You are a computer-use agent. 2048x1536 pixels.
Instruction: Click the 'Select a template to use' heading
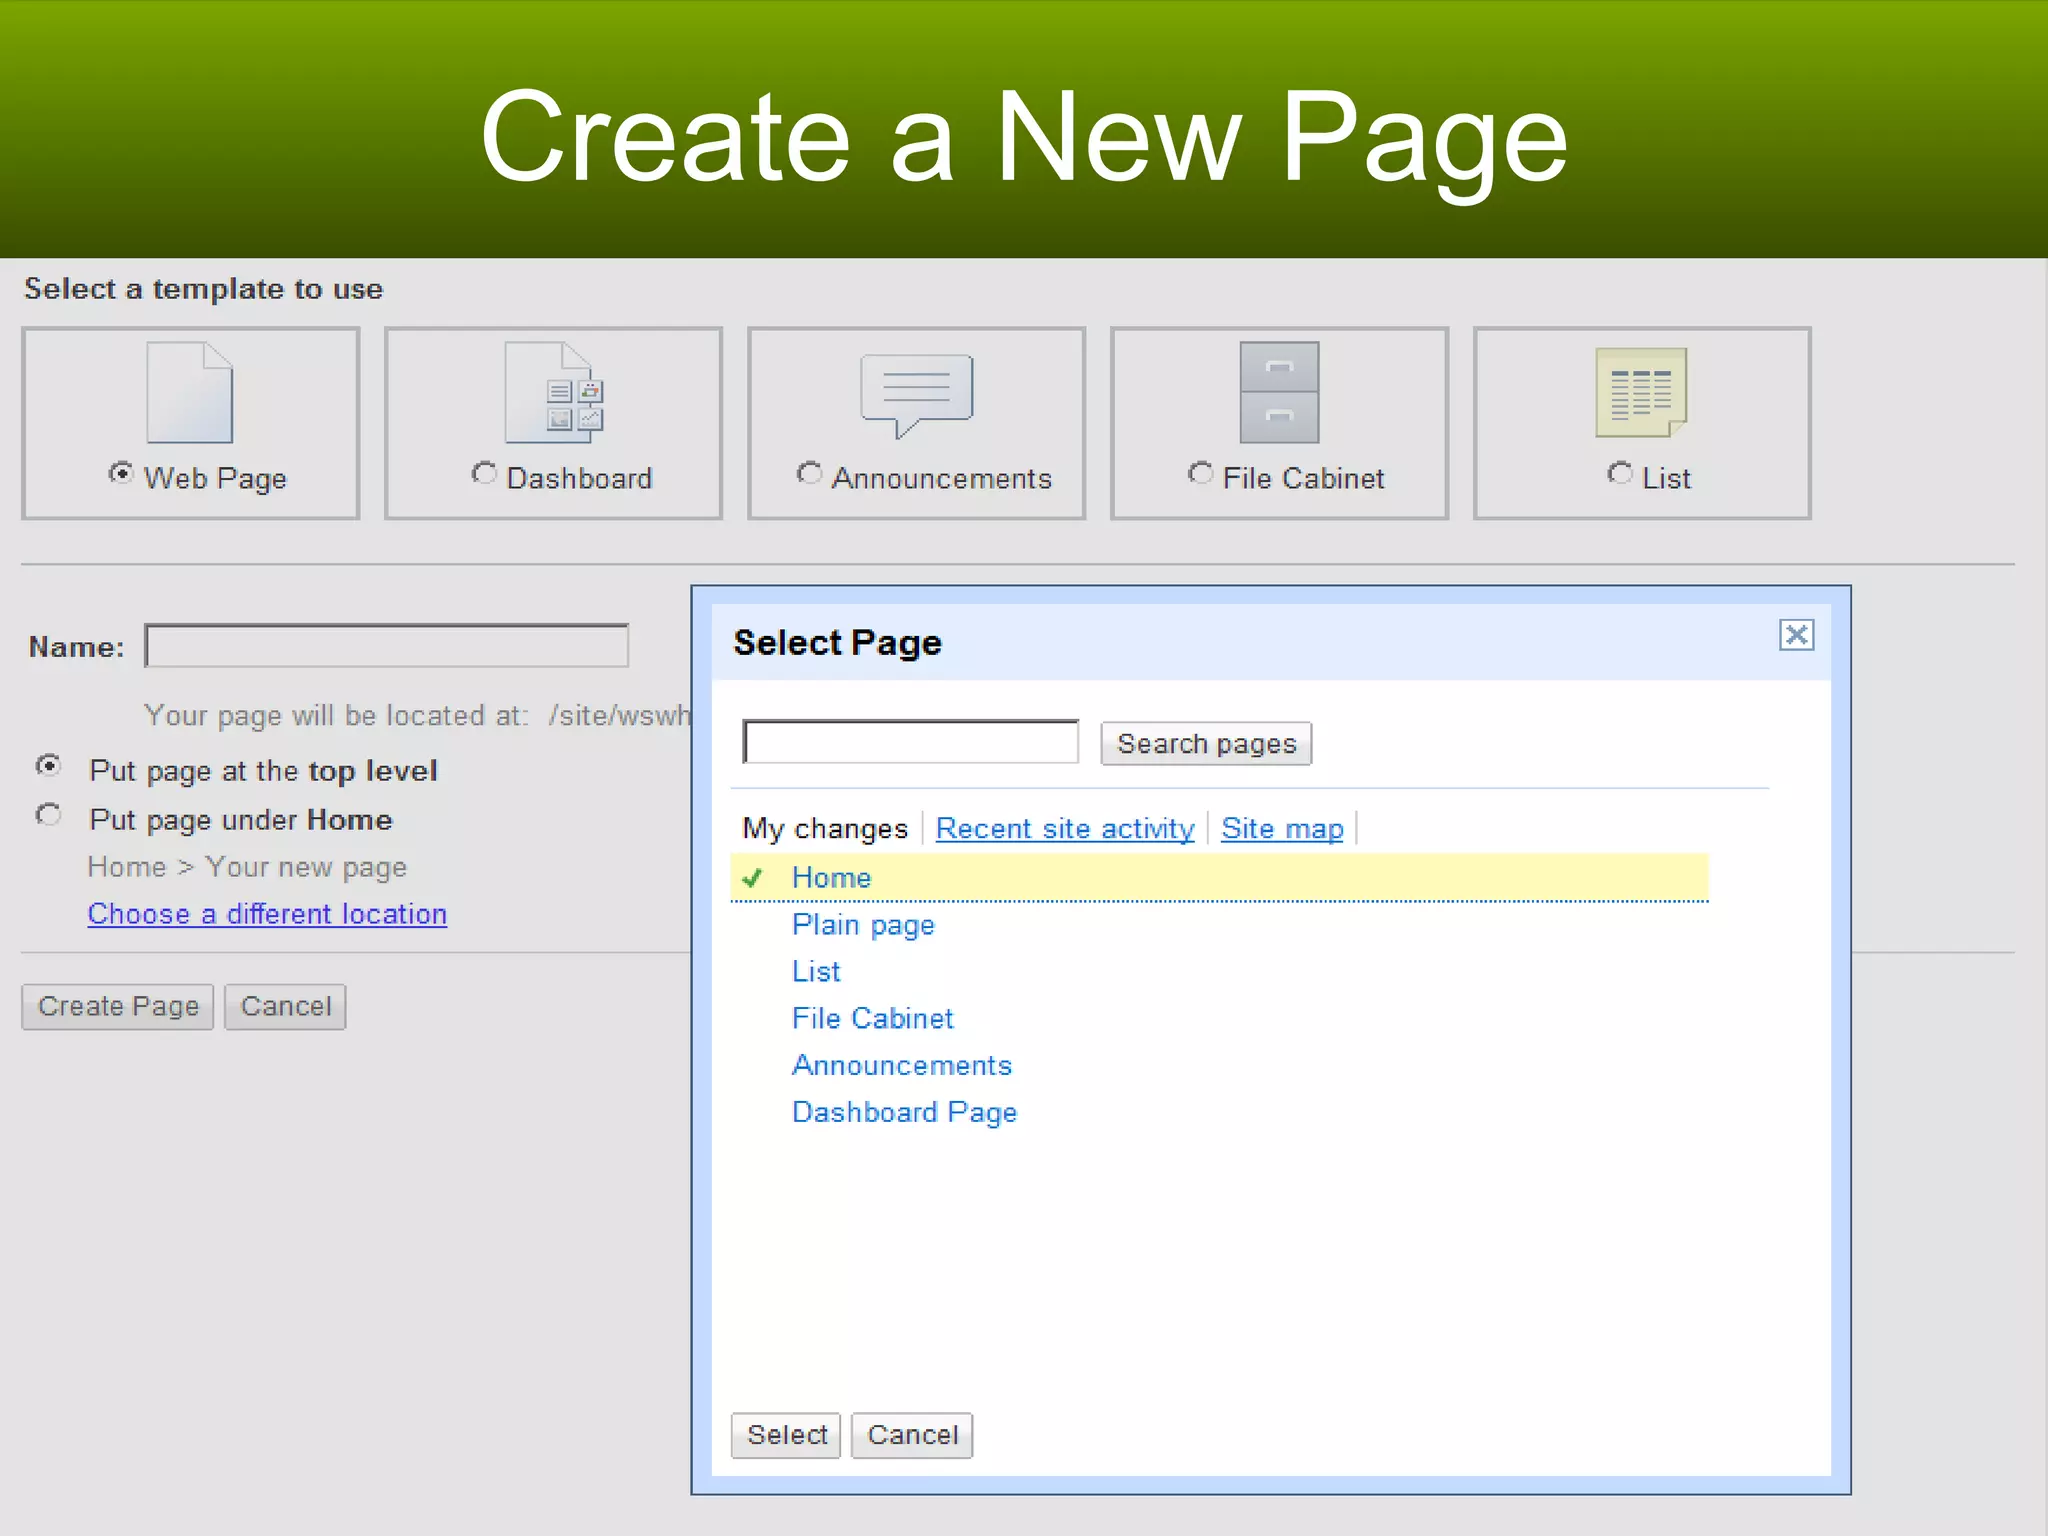pos(204,289)
